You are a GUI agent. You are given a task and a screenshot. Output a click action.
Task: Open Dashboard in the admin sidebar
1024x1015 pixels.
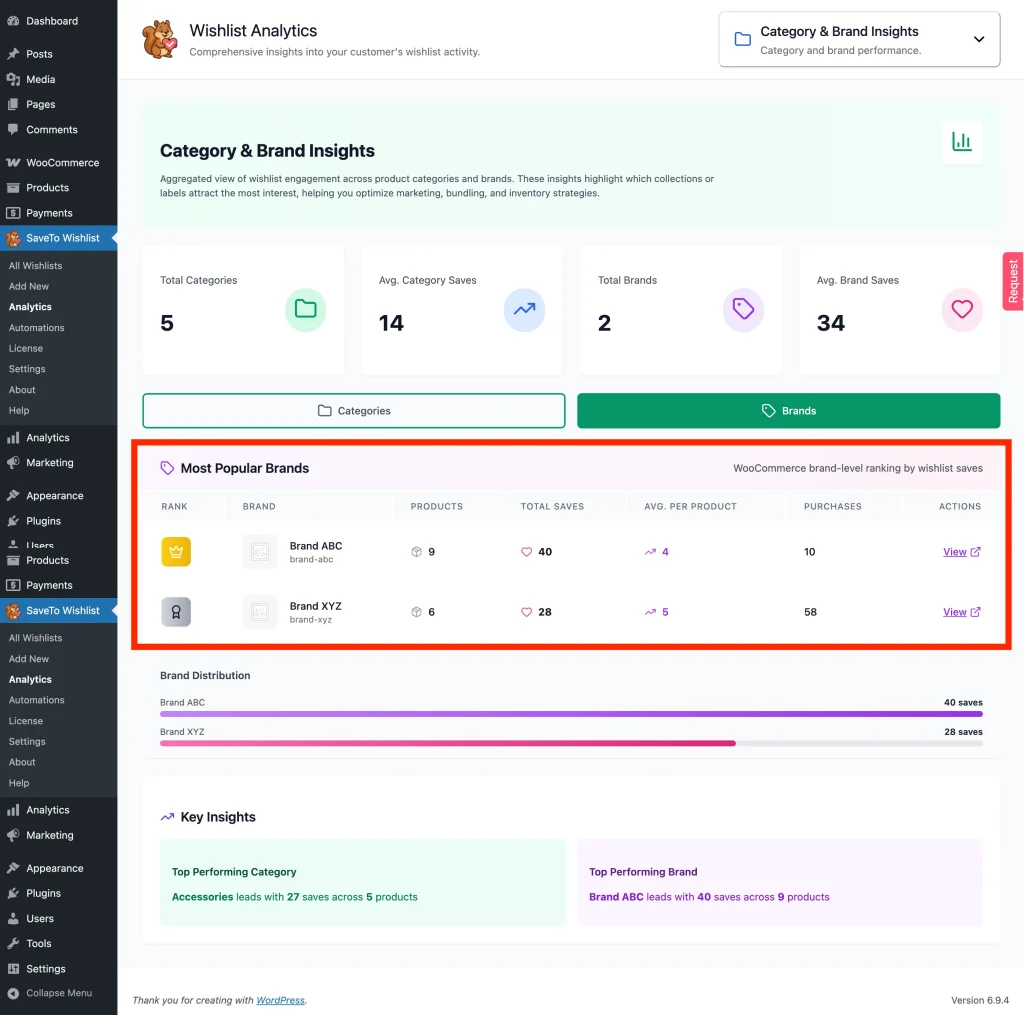pos(51,21)
